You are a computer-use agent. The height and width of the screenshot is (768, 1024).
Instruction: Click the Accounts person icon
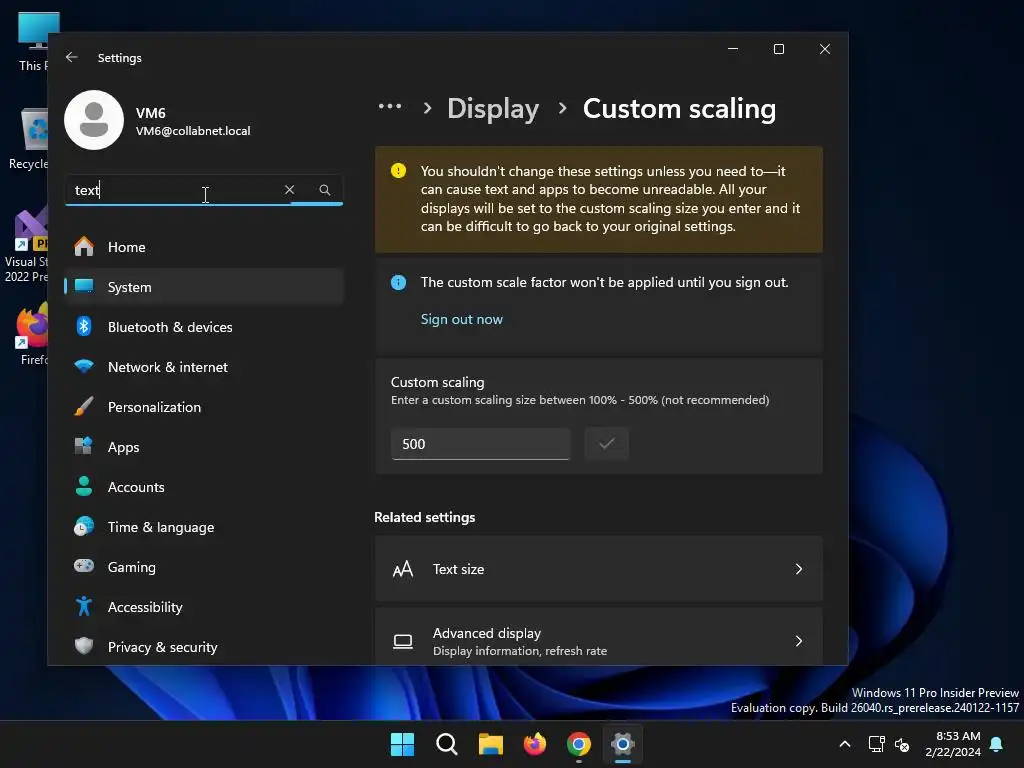pyautogui.click(x=84, y=487)
